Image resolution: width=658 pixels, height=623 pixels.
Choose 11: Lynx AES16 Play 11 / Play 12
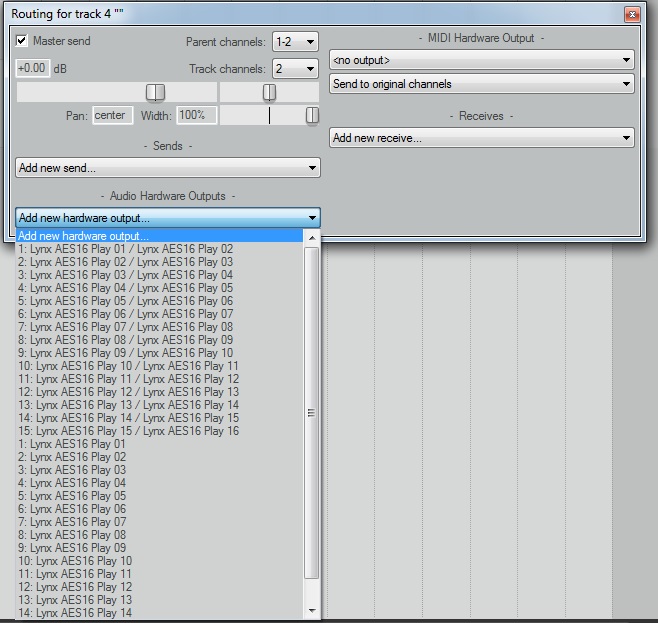pos(159,379)
